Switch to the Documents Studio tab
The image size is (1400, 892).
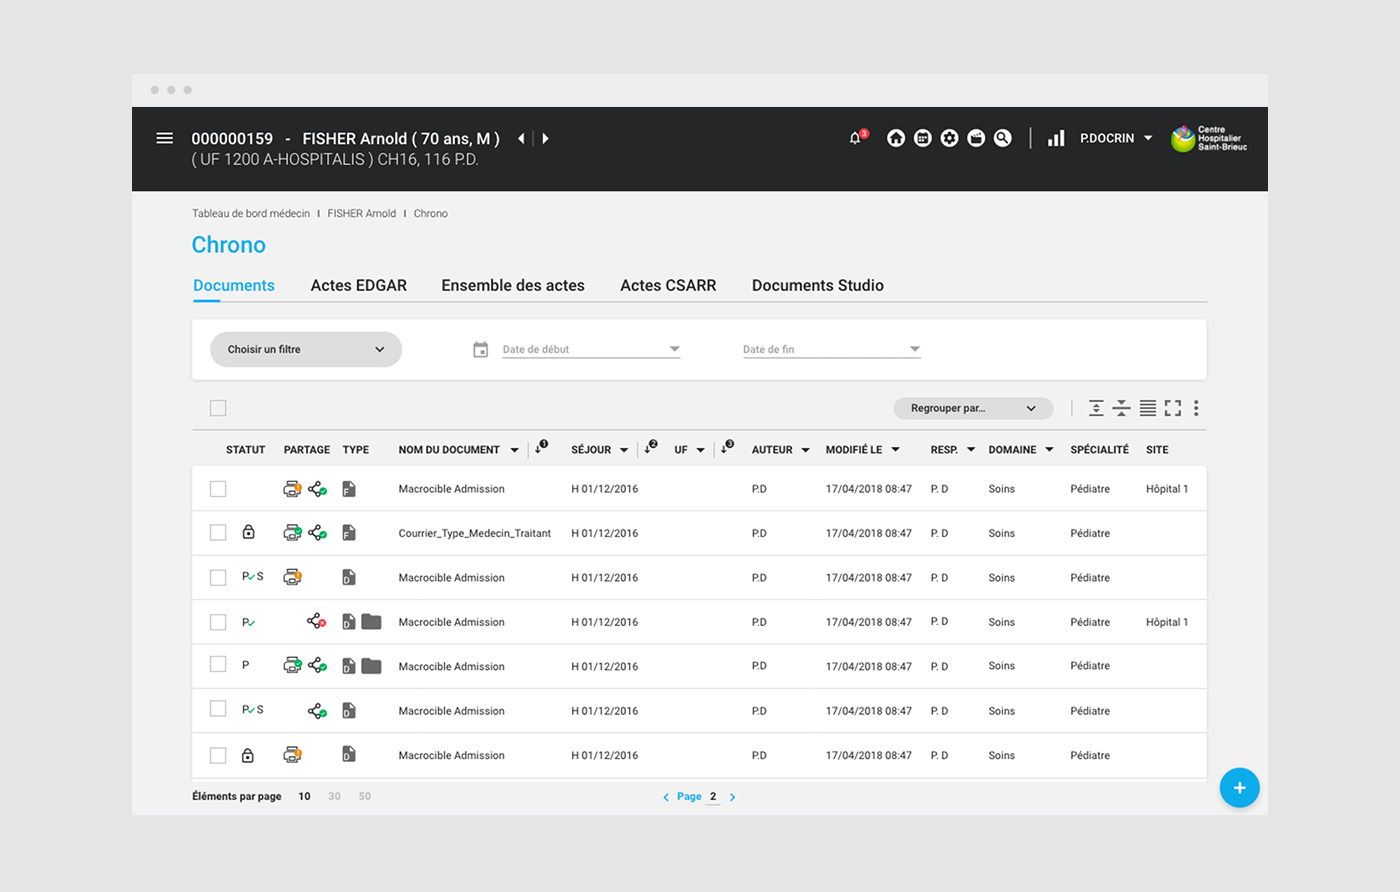pos(818,285)
